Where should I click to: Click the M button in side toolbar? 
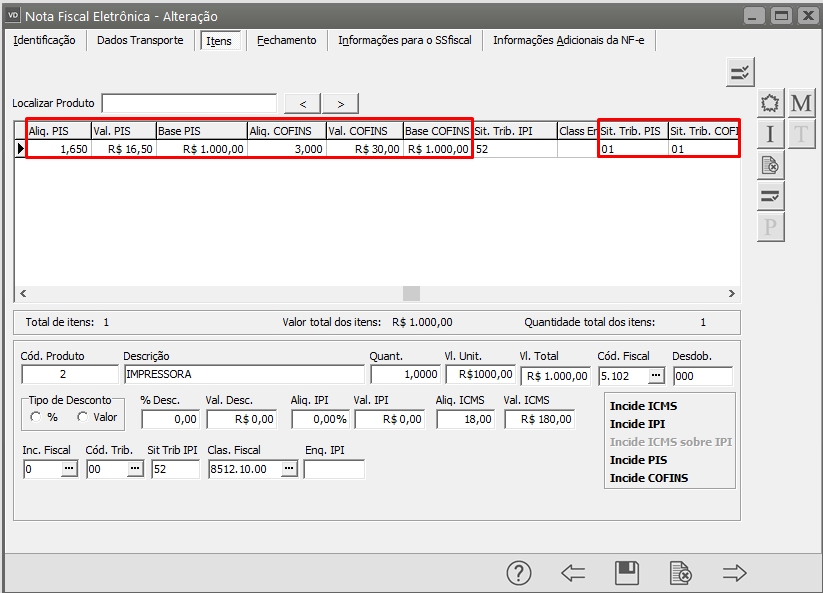tap(801, 103)
